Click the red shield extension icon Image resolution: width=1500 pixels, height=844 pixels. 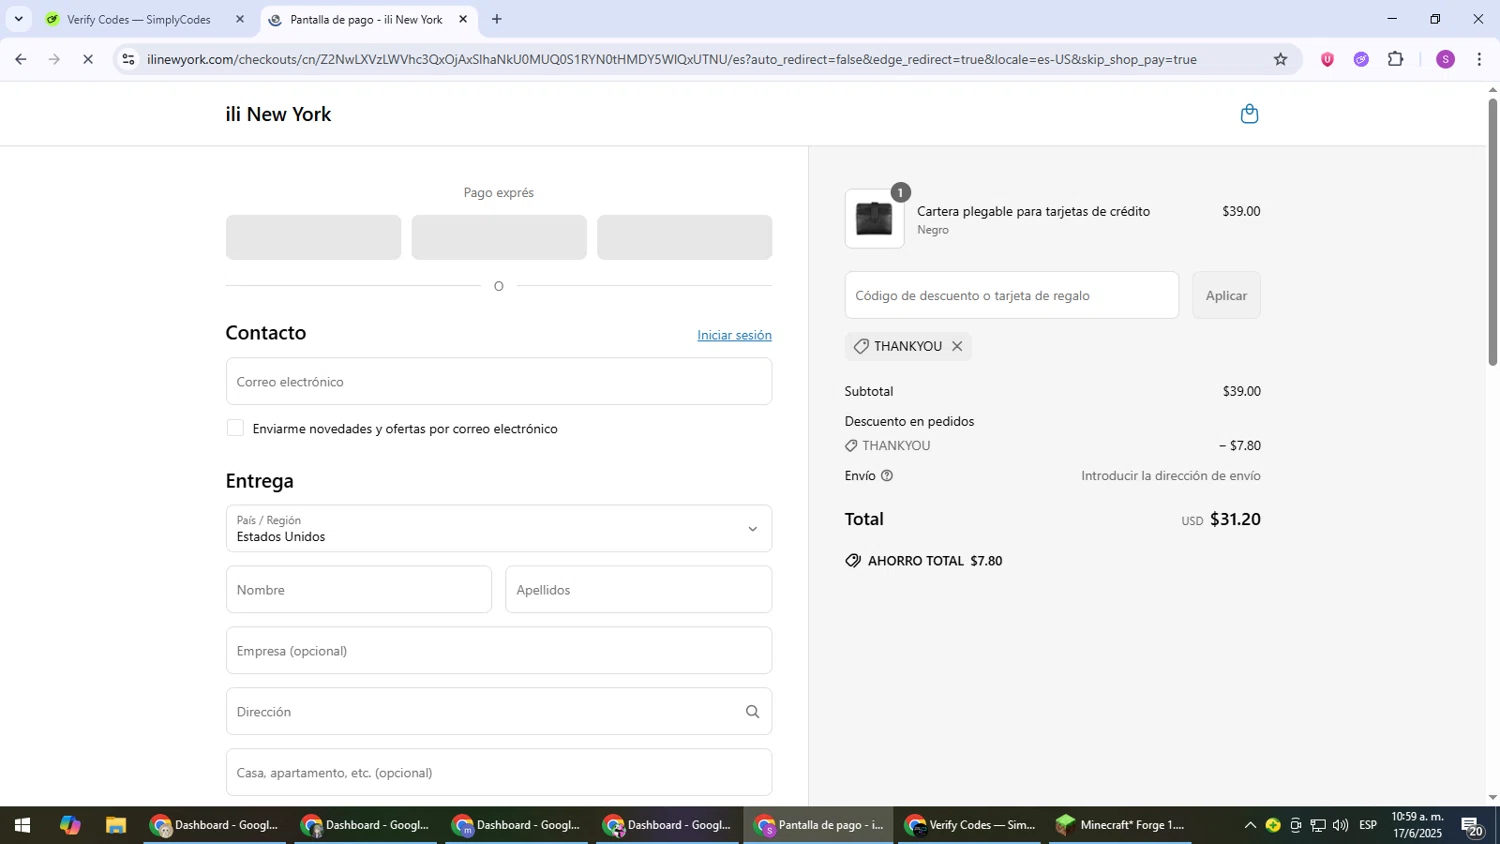click(x=1327, y=59)
